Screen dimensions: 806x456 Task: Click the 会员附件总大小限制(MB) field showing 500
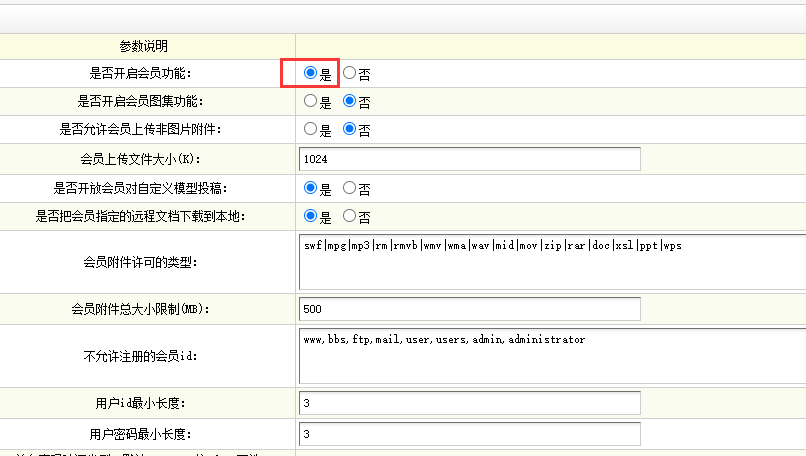pyautogui.click(x=469, y=308)
